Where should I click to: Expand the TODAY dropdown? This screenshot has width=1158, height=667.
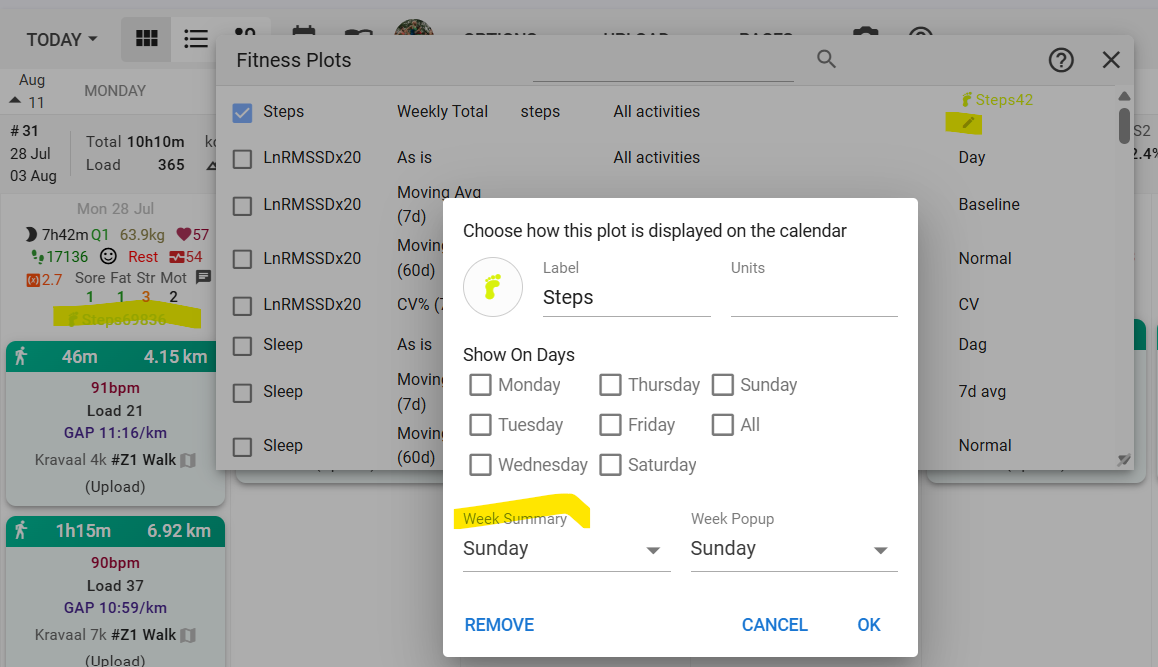[62, 40]
